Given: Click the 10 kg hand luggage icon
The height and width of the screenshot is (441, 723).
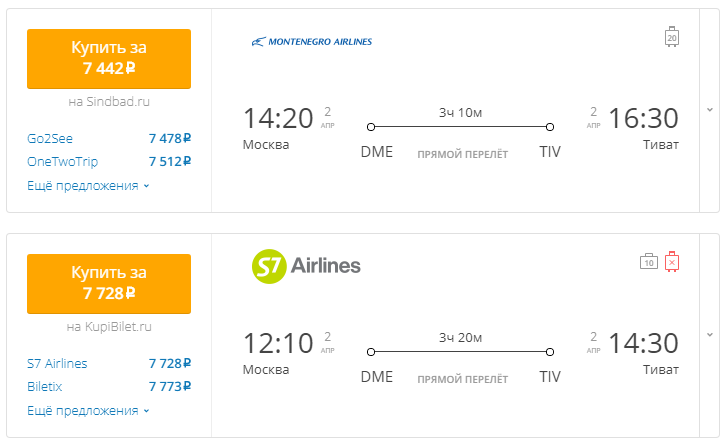Looking at the screenshot, I should (649, 262).
